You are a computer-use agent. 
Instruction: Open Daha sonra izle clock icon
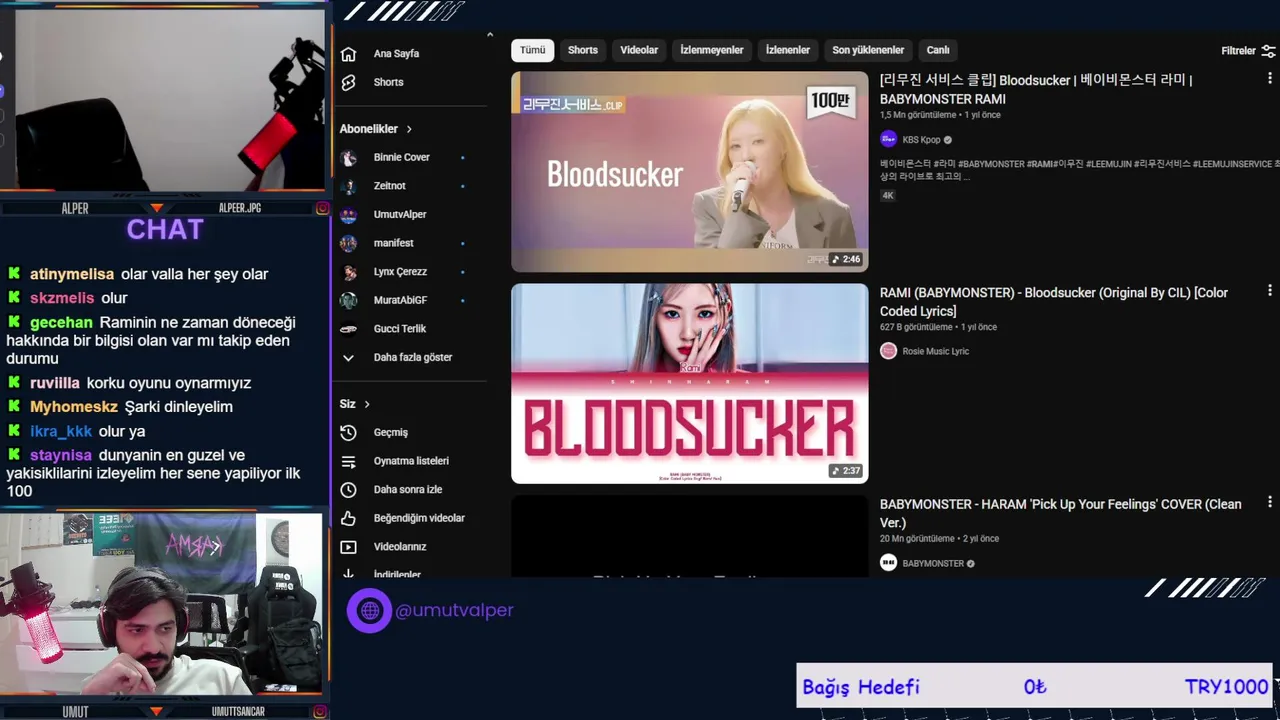(x=348, y=490)
